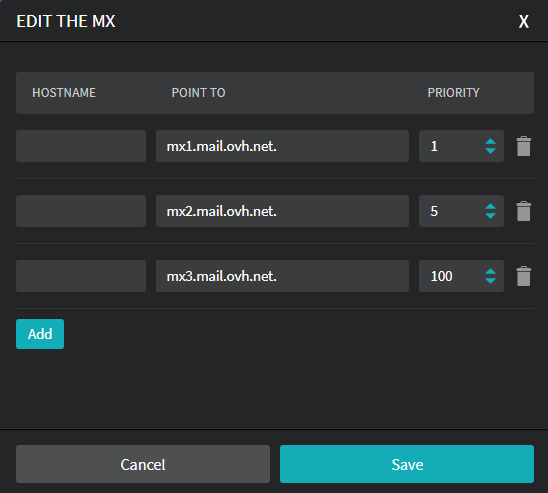Viewport: 548px width, 493px height.
Task: Click the HOSTNAME column header
Action: click(x=64, y=93)
